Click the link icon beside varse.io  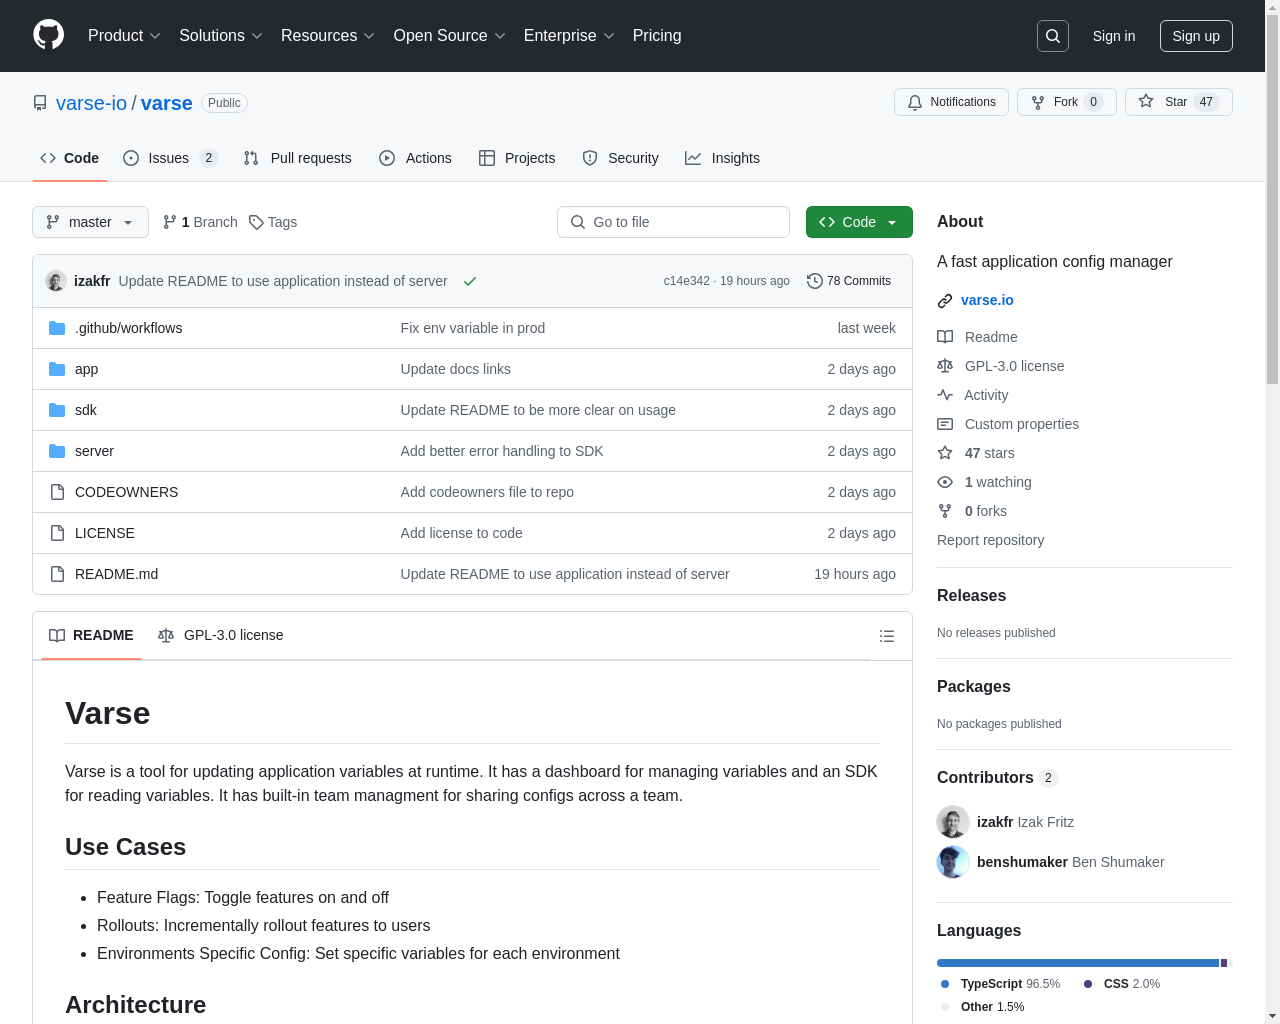point(945,301)
